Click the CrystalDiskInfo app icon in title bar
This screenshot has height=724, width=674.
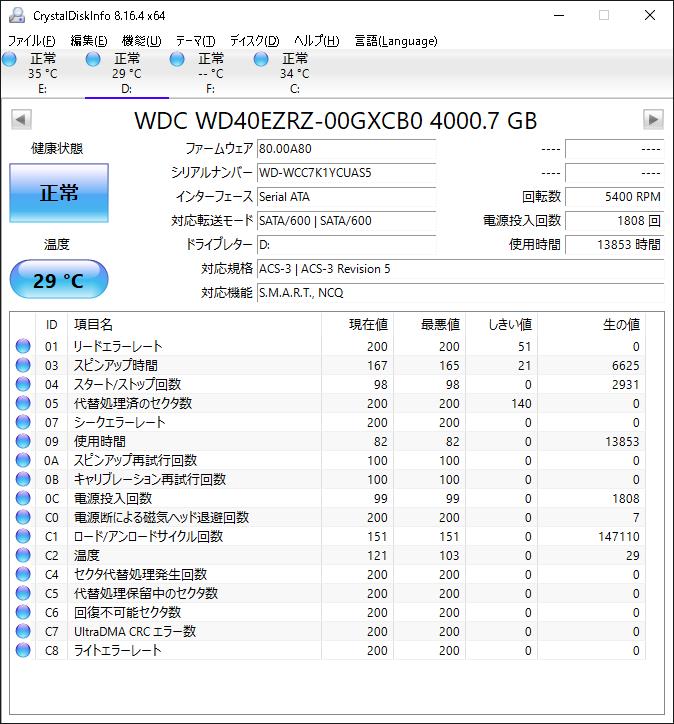click(x=17, y=15)
